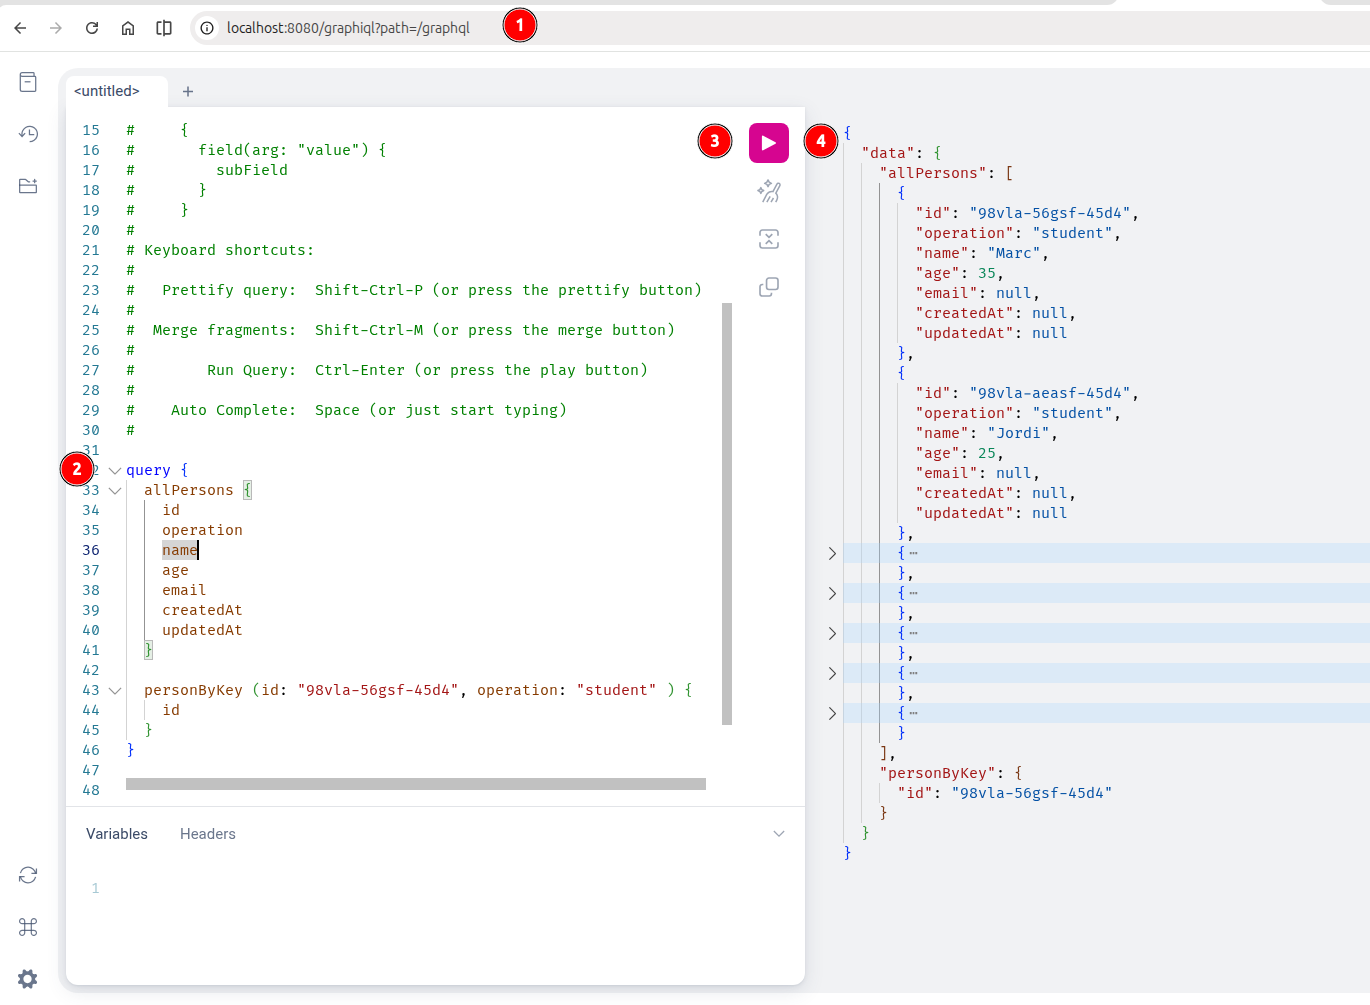Select the untitled query tab

(107, 91)
